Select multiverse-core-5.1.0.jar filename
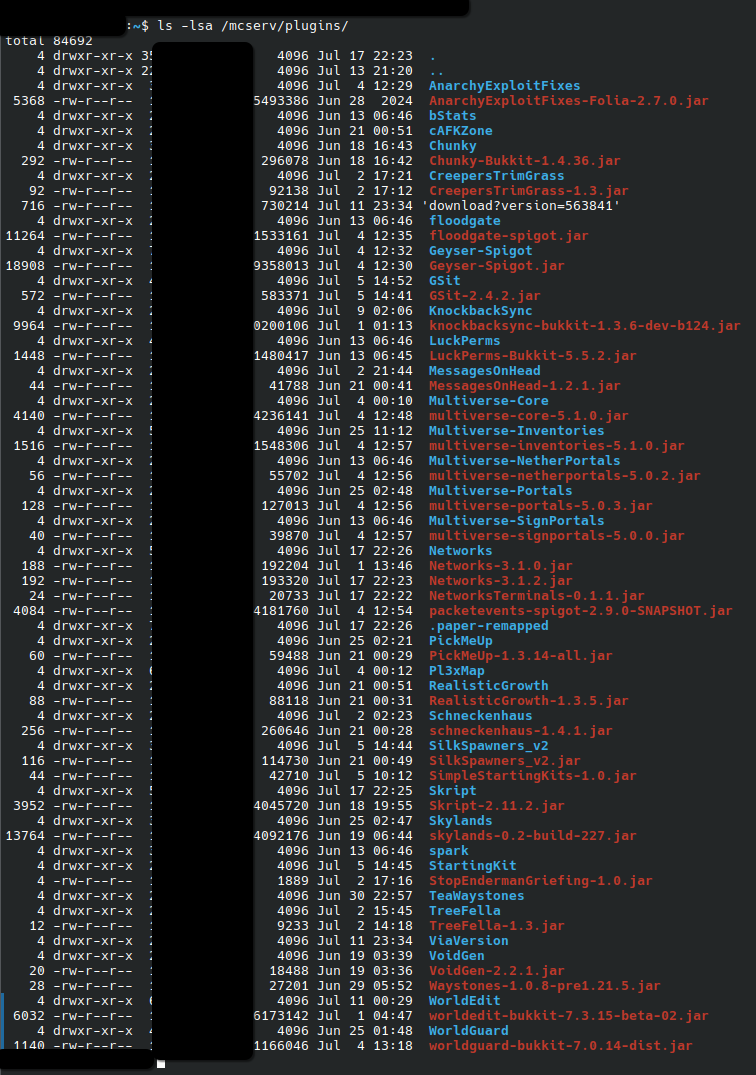The image size is (756, 1075). coord(528,416)
